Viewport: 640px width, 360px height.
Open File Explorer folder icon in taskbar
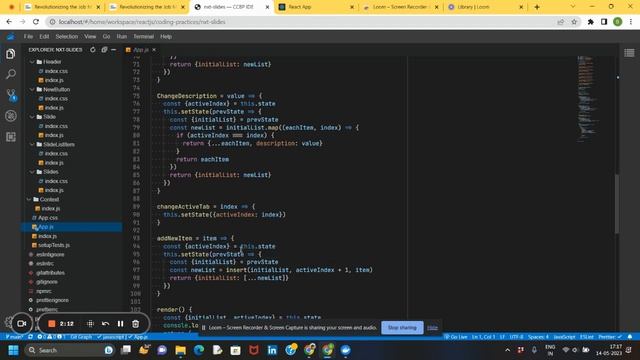(180, 350)
